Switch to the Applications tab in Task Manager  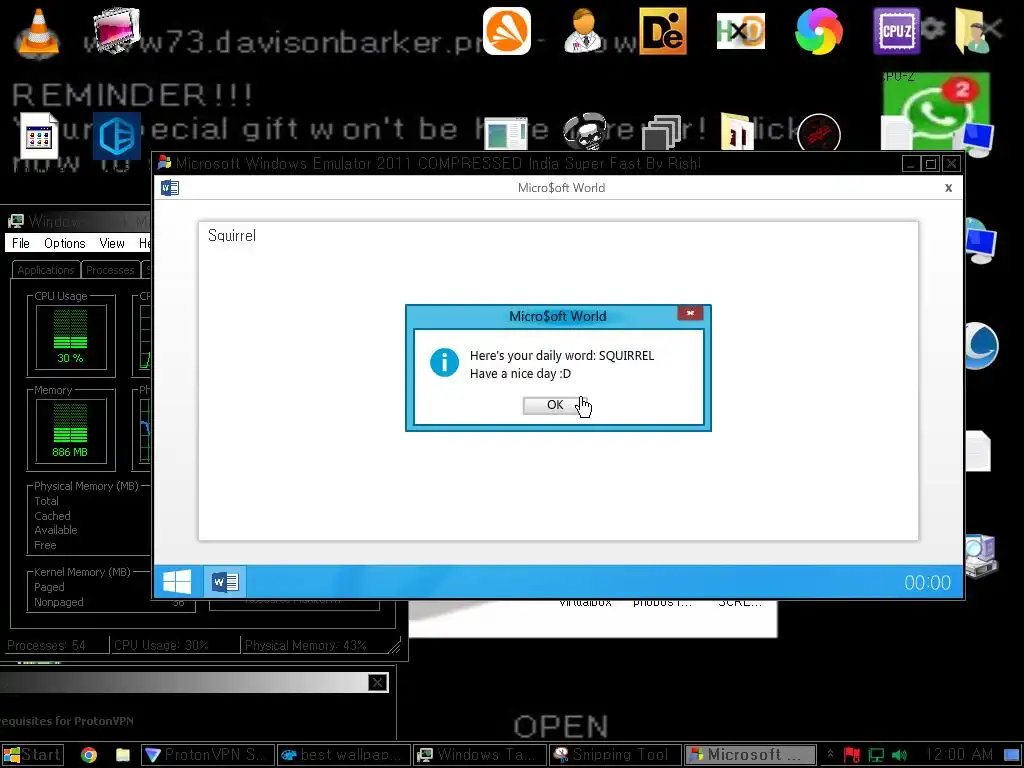click(46, 270)
